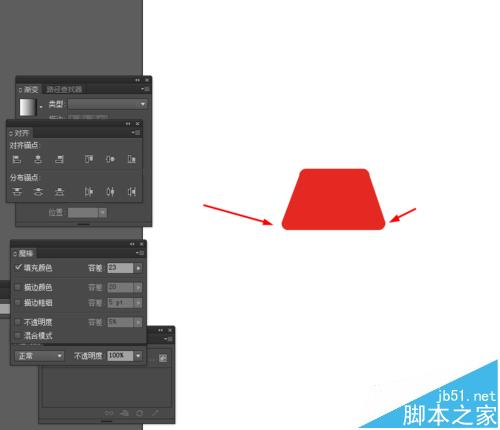Click the gradient preview swatch

pyautogui.click(x=28, y=107)
